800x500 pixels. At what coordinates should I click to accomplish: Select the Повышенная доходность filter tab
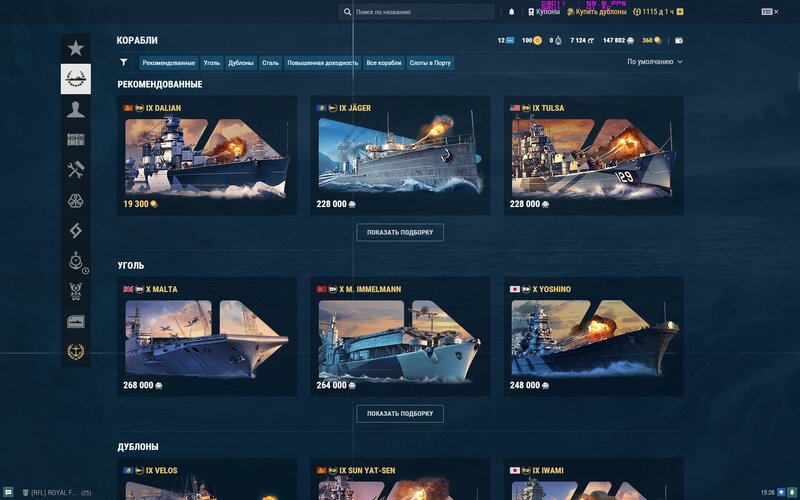(322, 63)
